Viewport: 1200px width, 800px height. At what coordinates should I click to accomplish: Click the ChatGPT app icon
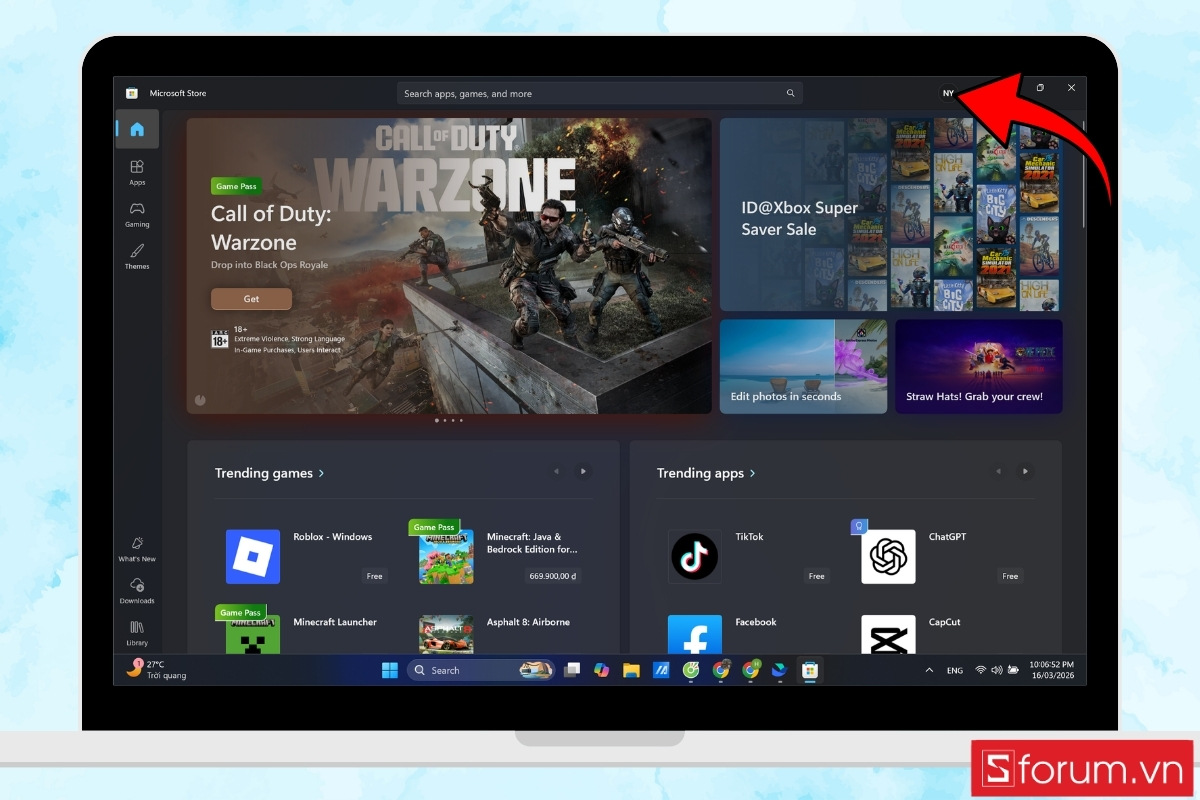point(888,557)
